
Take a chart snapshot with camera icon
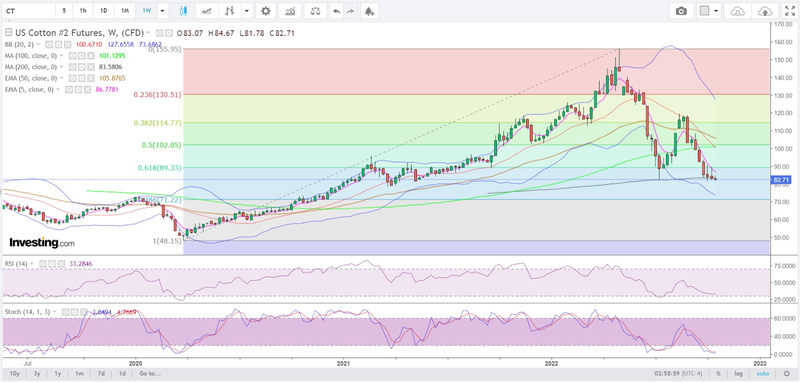[681, 10]
